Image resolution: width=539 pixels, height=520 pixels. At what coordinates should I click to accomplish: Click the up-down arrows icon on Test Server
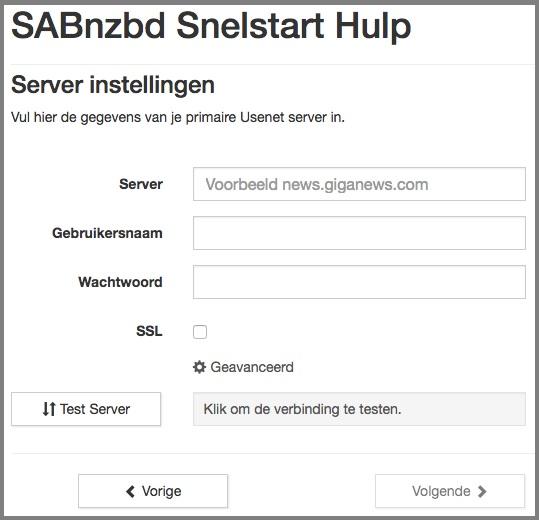[x=49, y=409]
